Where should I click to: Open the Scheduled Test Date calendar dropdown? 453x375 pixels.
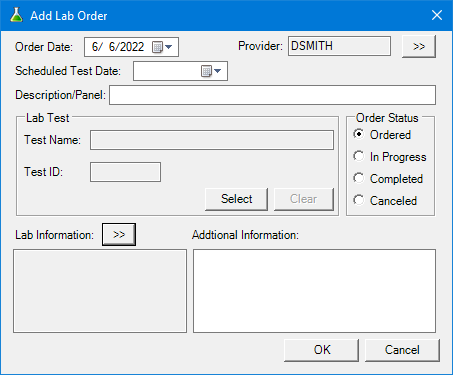click(218, 71)
